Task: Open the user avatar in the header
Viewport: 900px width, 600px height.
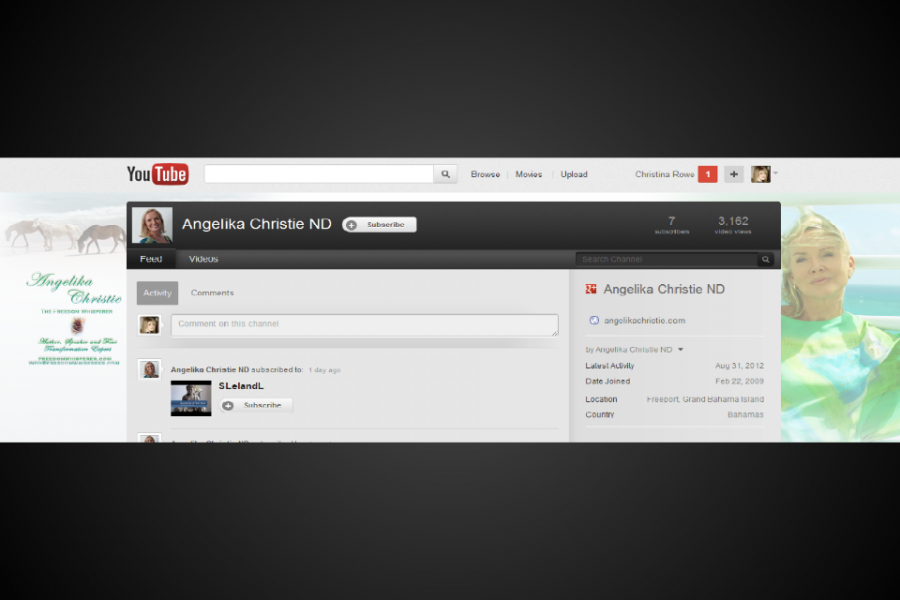Action: click(761, 174)
